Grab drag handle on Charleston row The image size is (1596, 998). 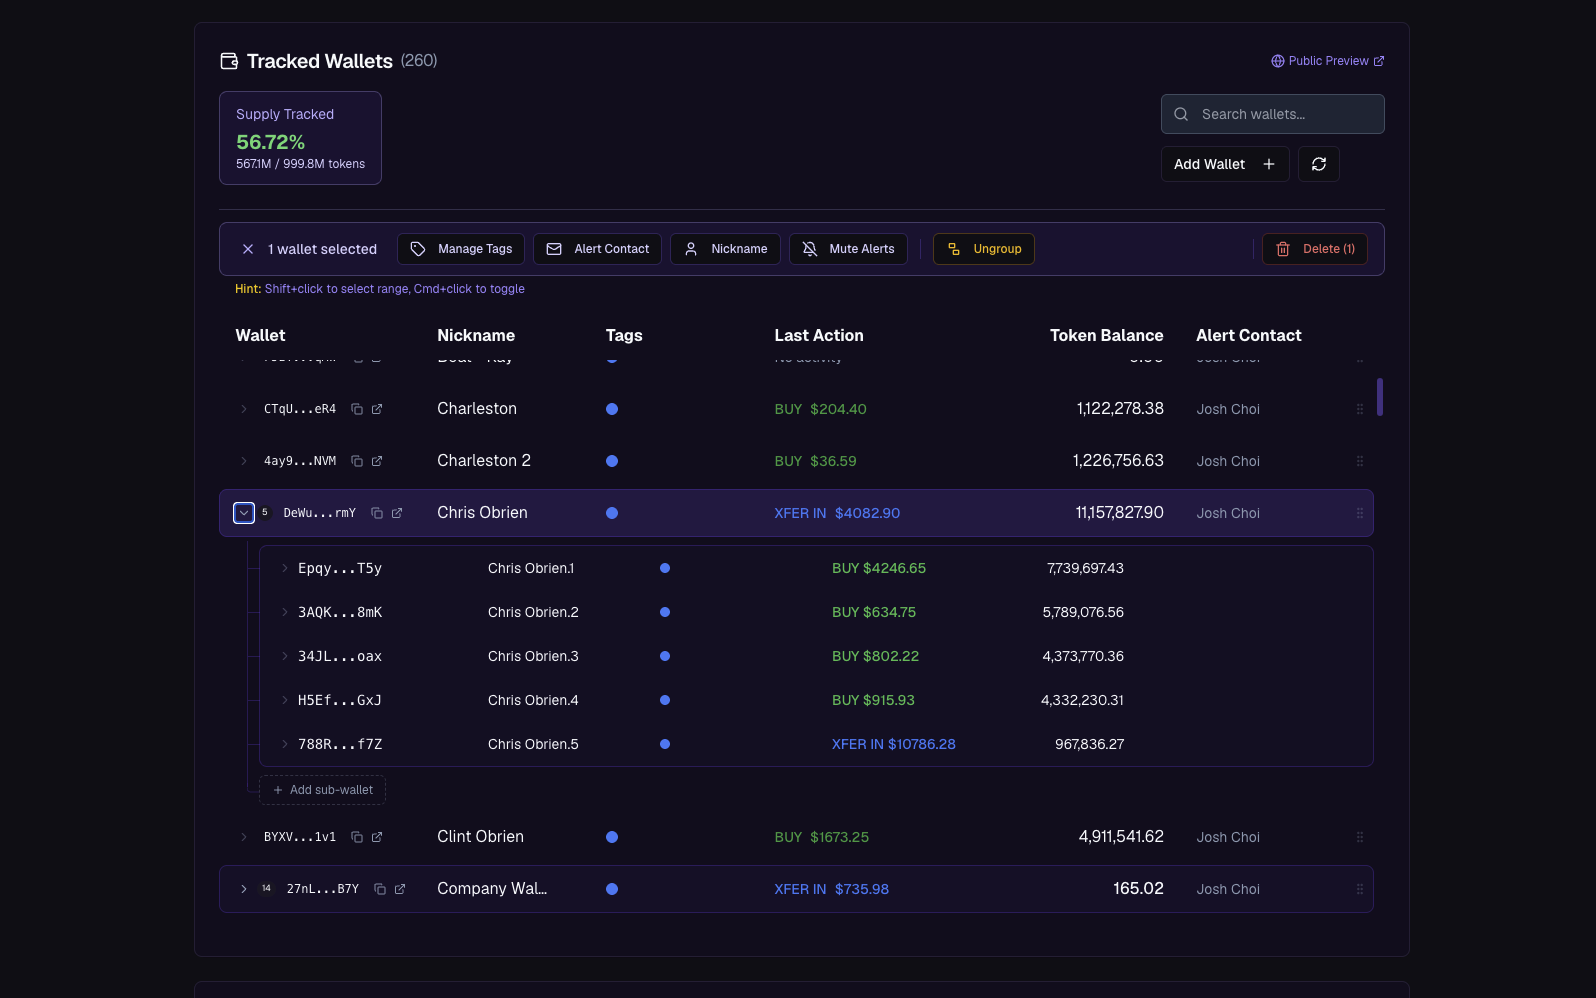pos(1360,409)
